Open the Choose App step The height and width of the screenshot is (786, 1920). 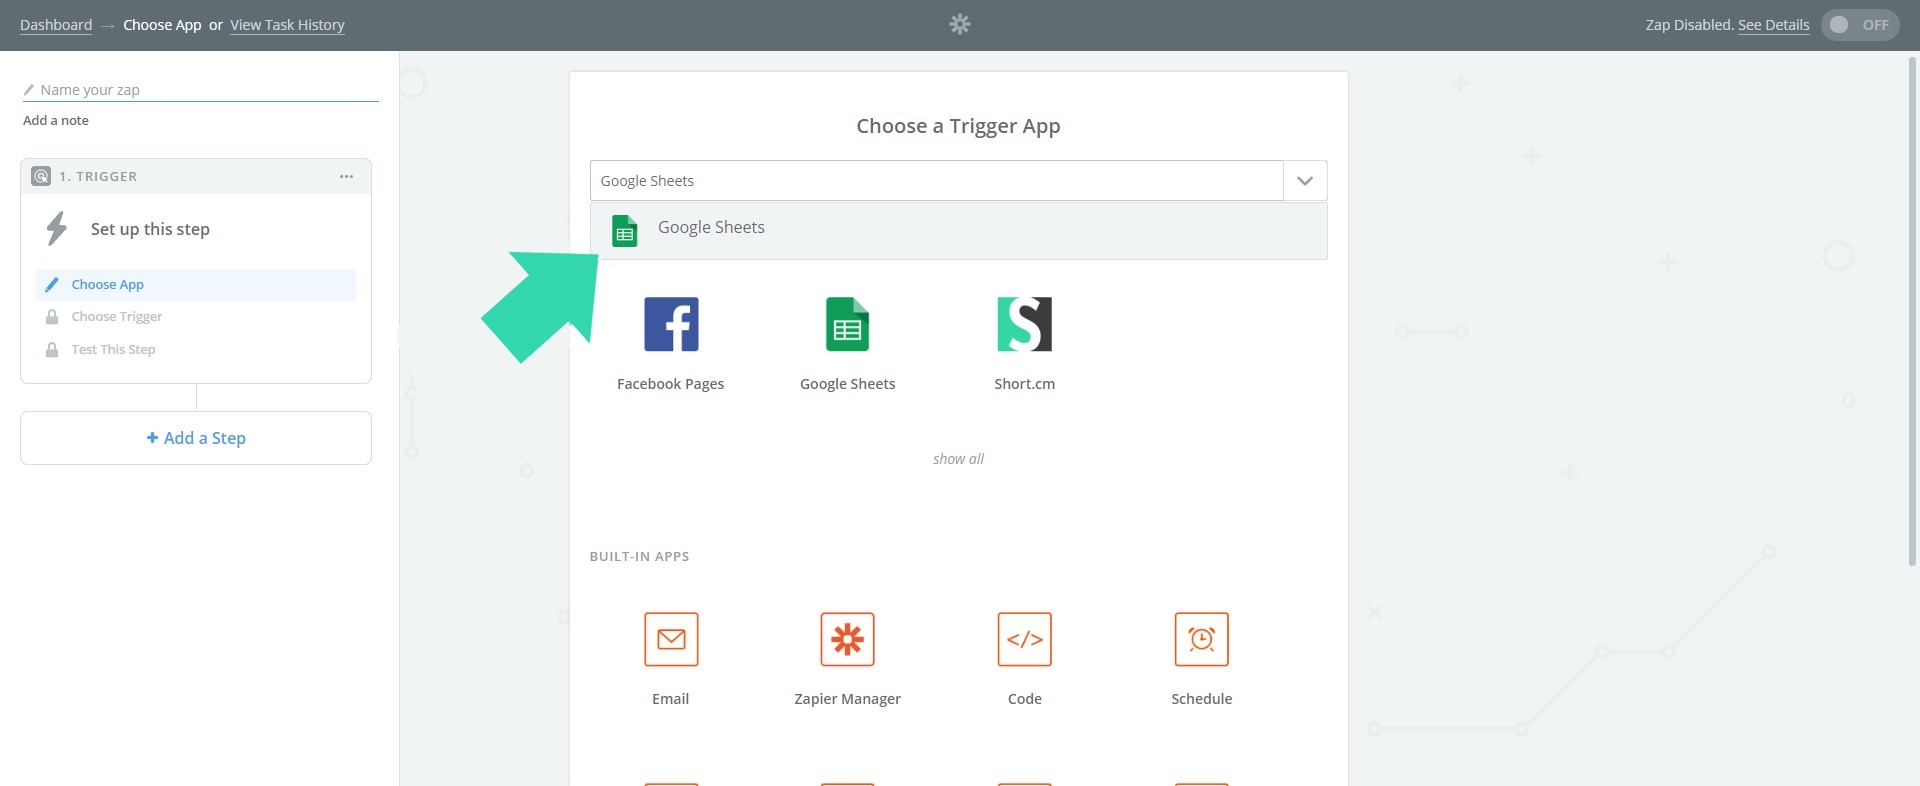click(x=108, y=285)
